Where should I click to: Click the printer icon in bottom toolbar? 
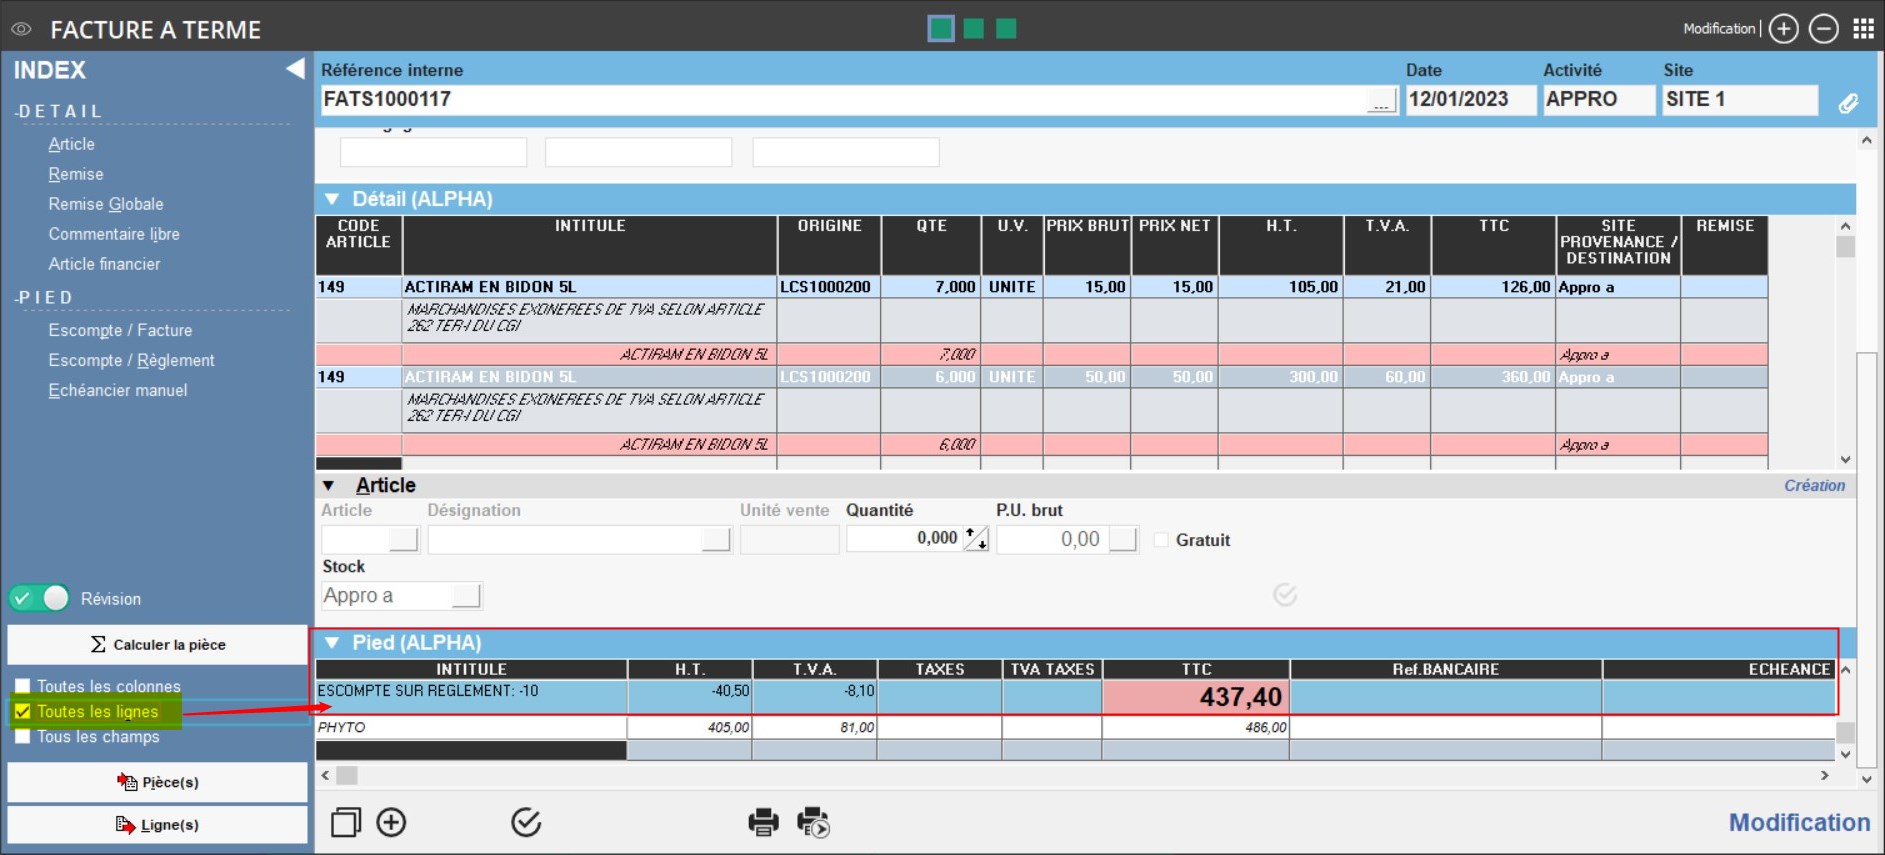[x=763, y=822]
